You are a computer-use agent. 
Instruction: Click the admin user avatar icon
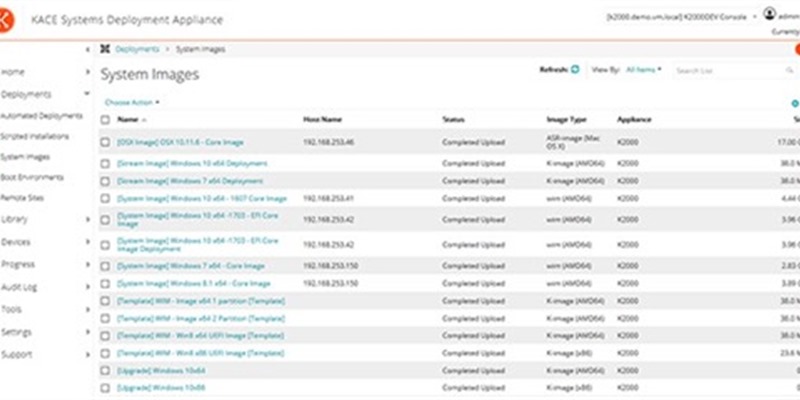[769, 14]
